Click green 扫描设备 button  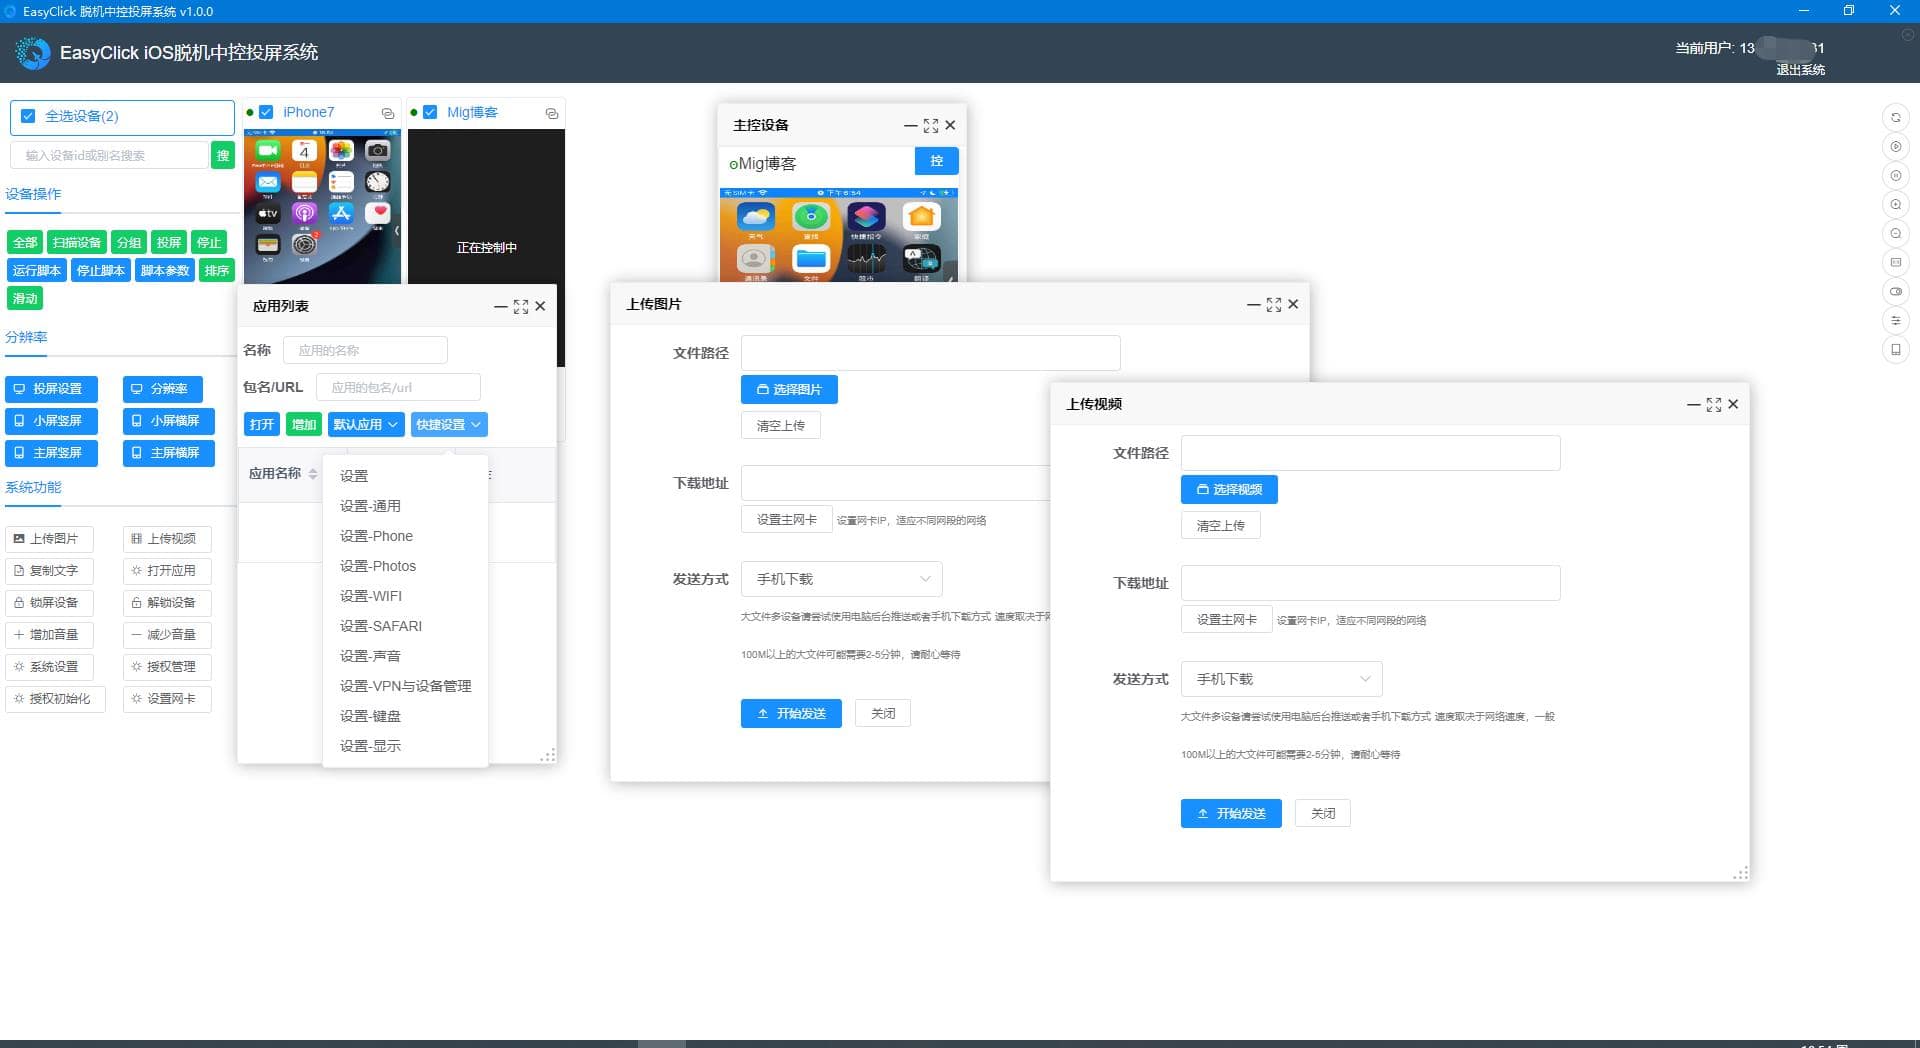pyautogui.click(x=77, y=243)
